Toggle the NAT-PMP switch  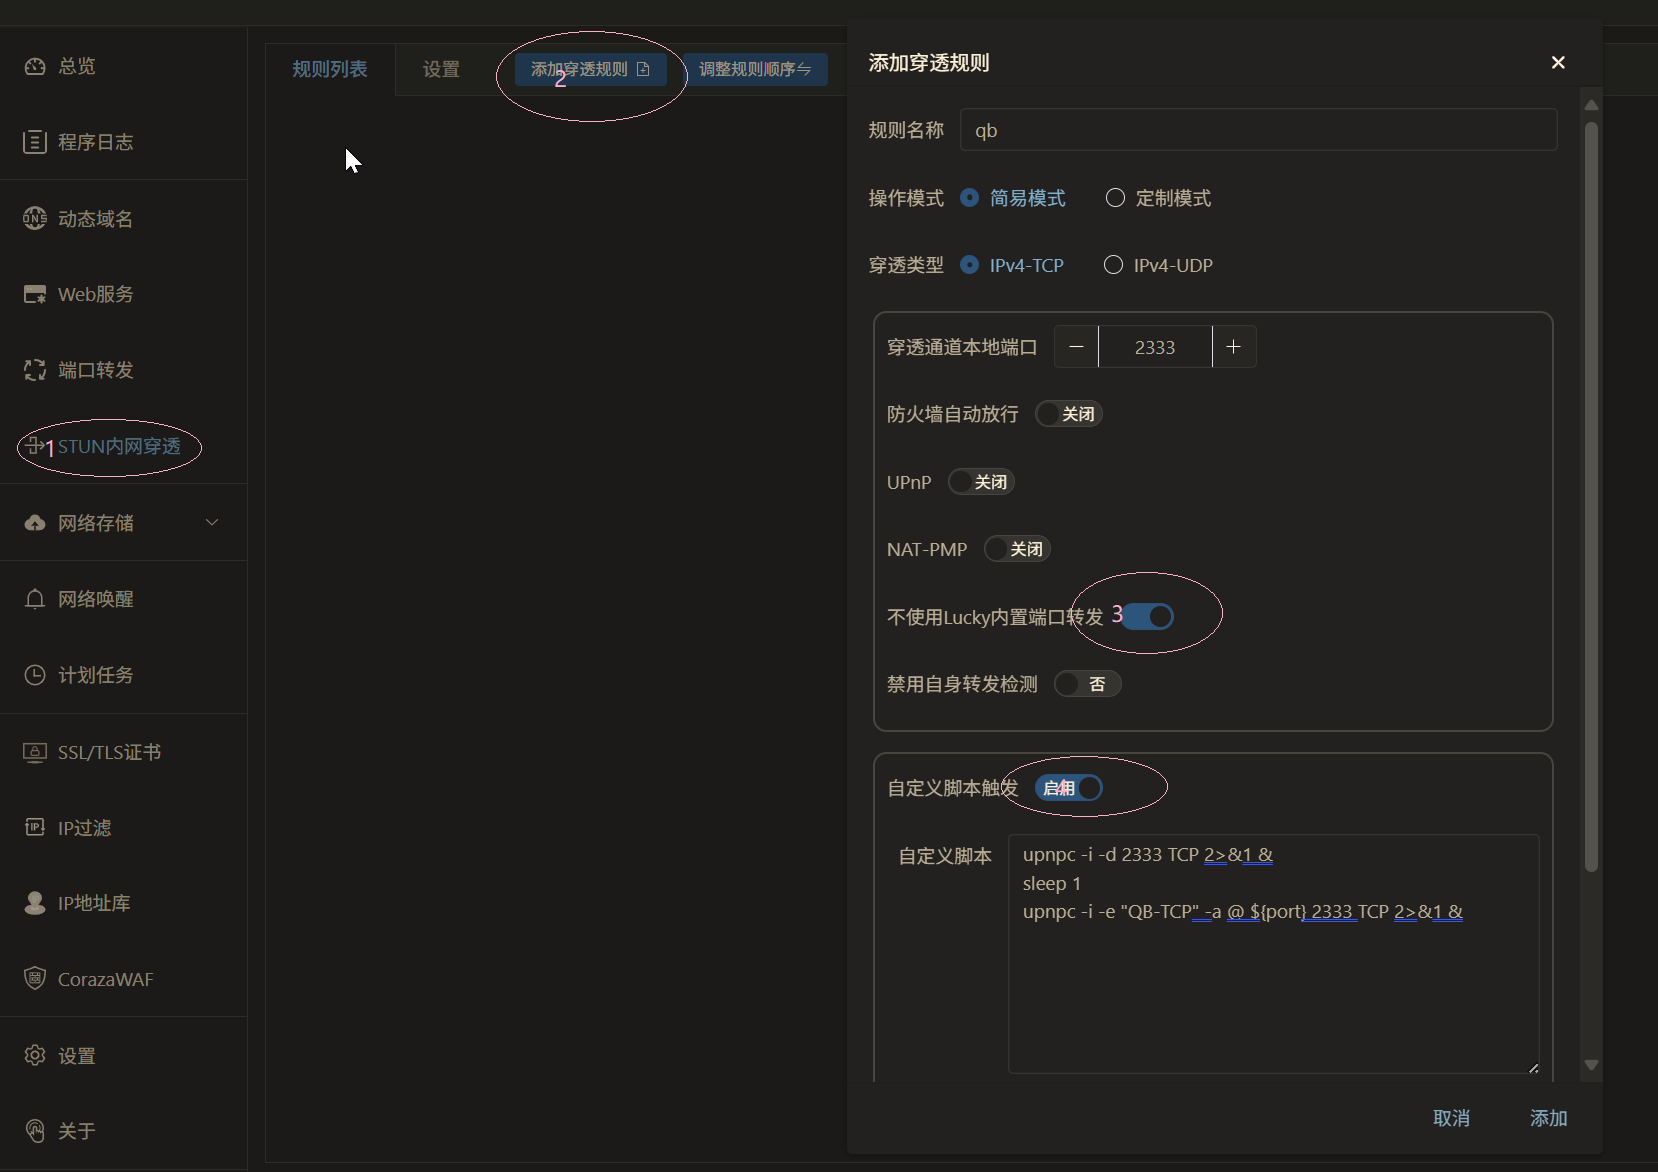(1017, 549)
